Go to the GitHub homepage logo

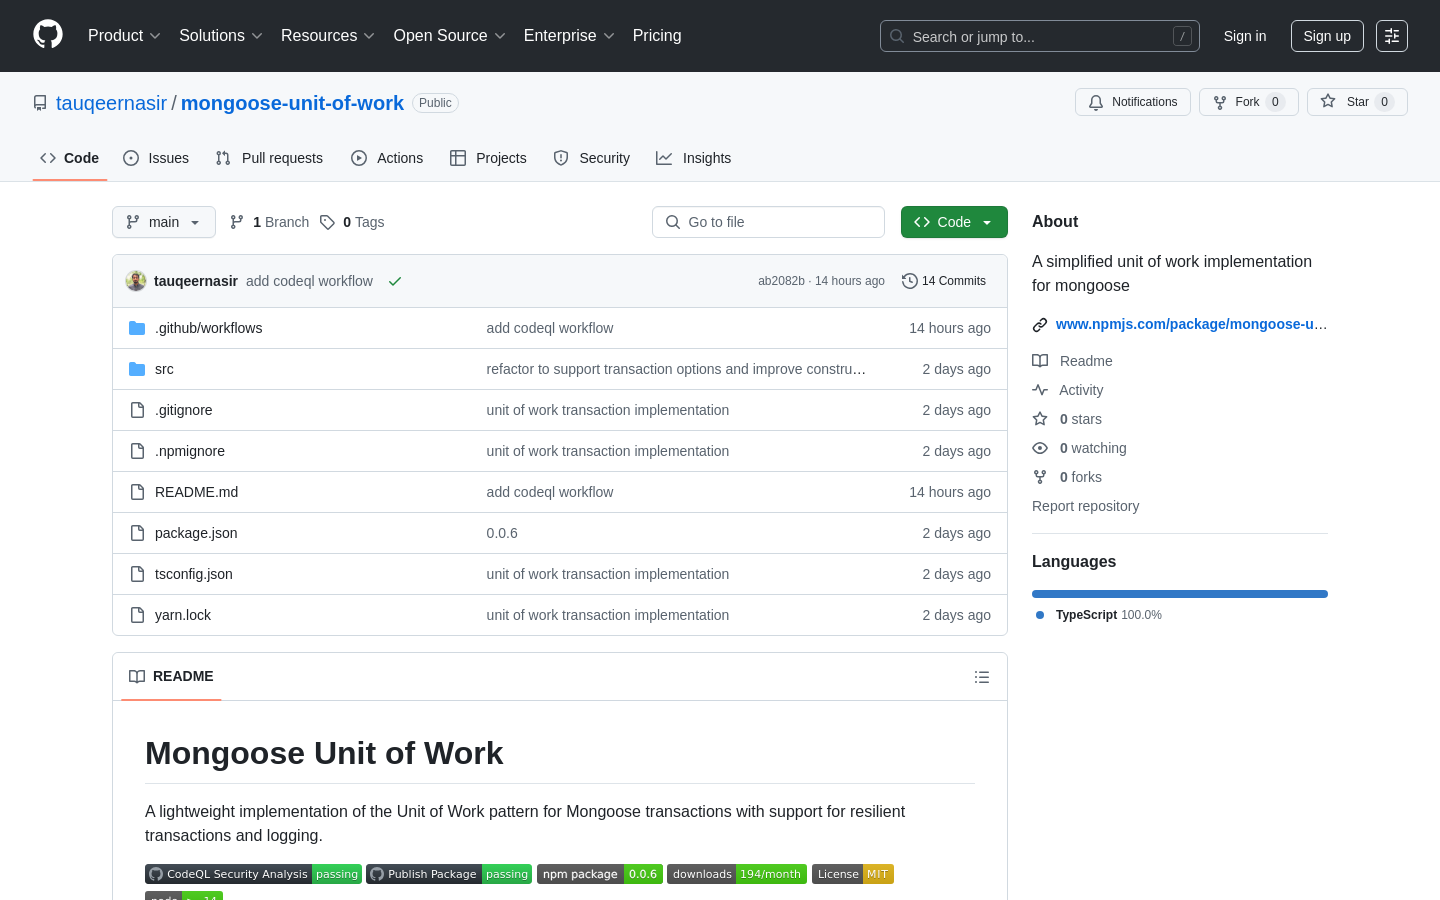pyautogui.click(x=48, y=35)
